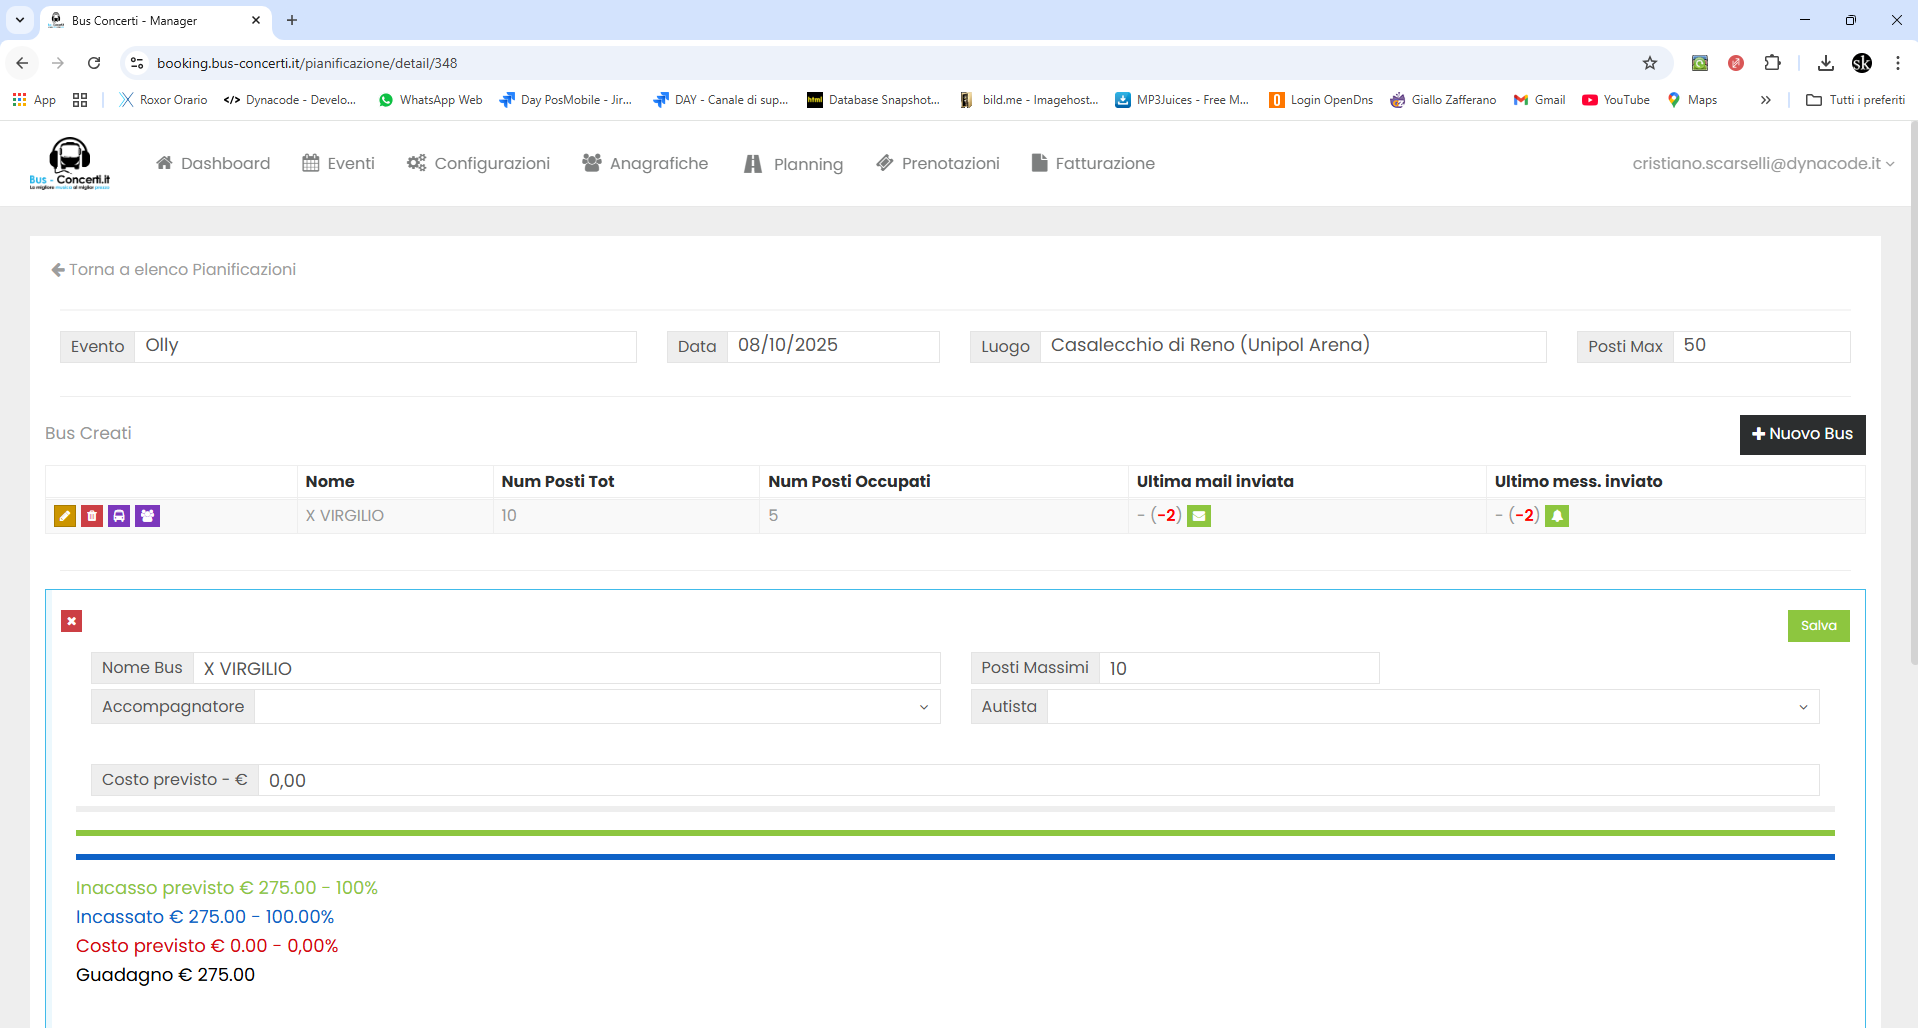Close the bus edit panel with the red X
This screenshot has width=1918, height=1028.
point(72,621)
